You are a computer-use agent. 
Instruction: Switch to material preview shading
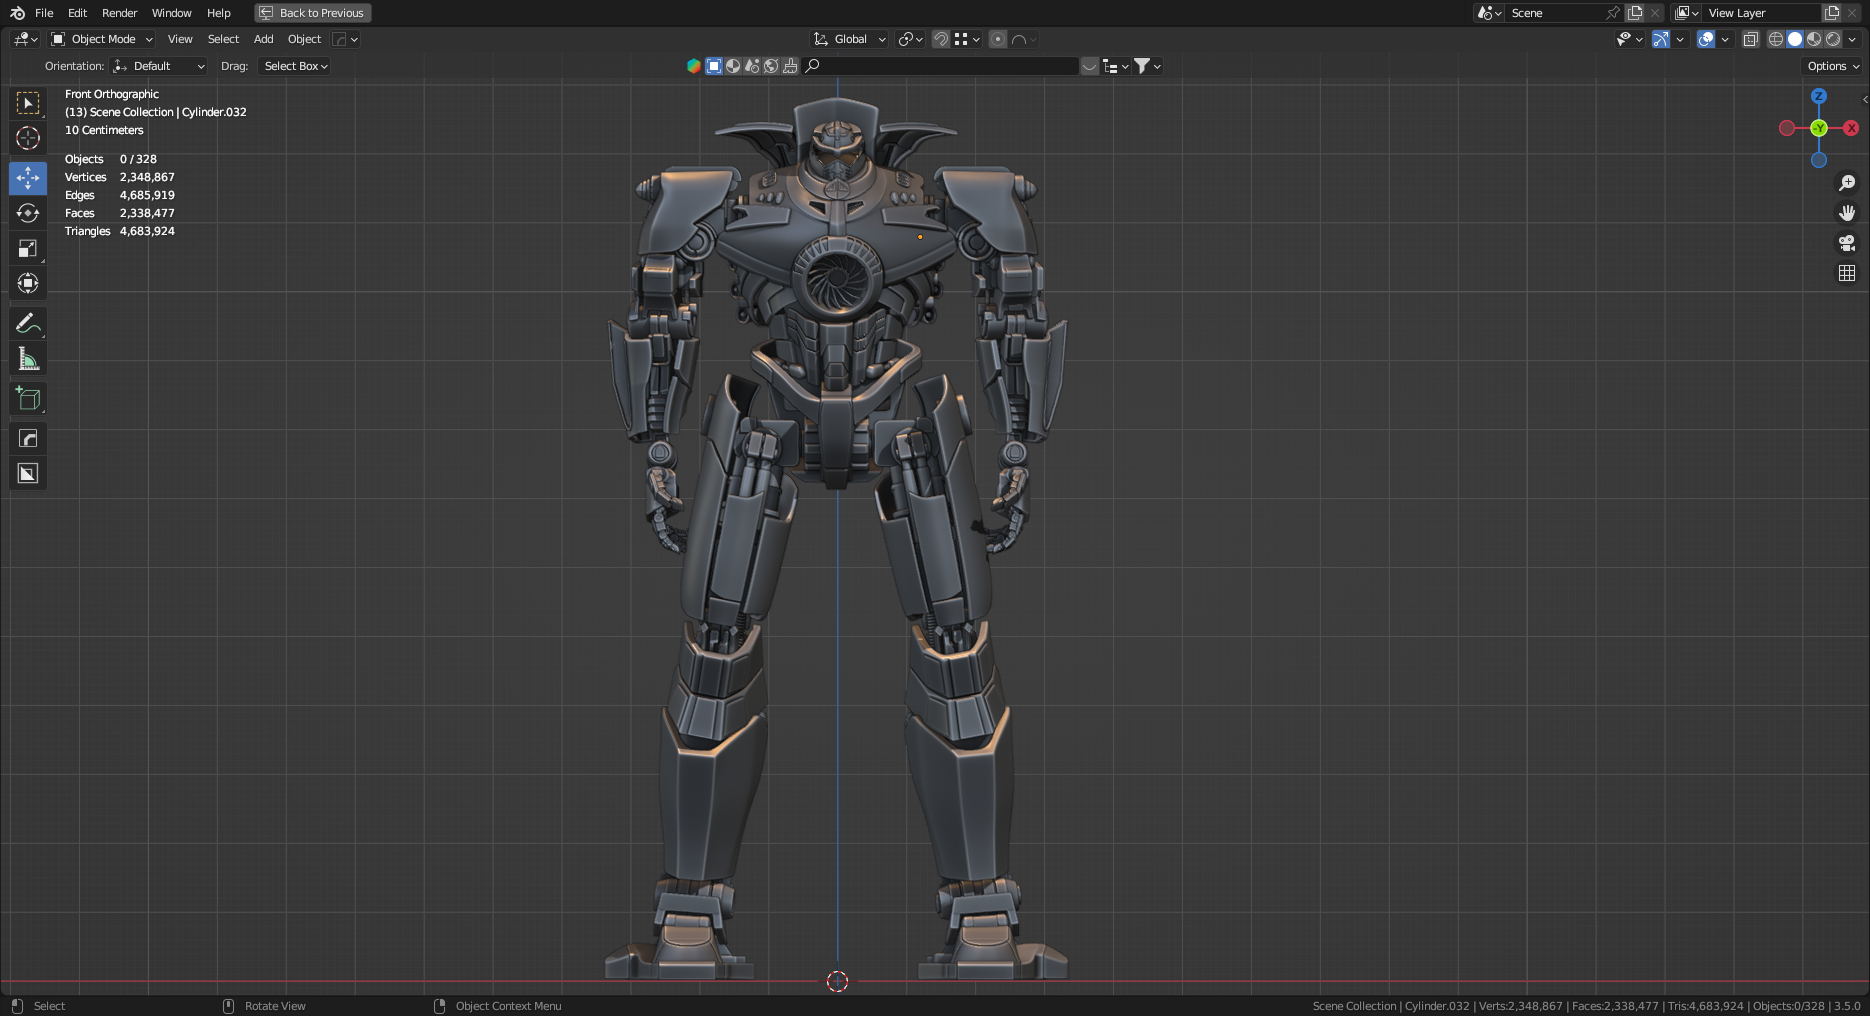(x=1814, y=39)
